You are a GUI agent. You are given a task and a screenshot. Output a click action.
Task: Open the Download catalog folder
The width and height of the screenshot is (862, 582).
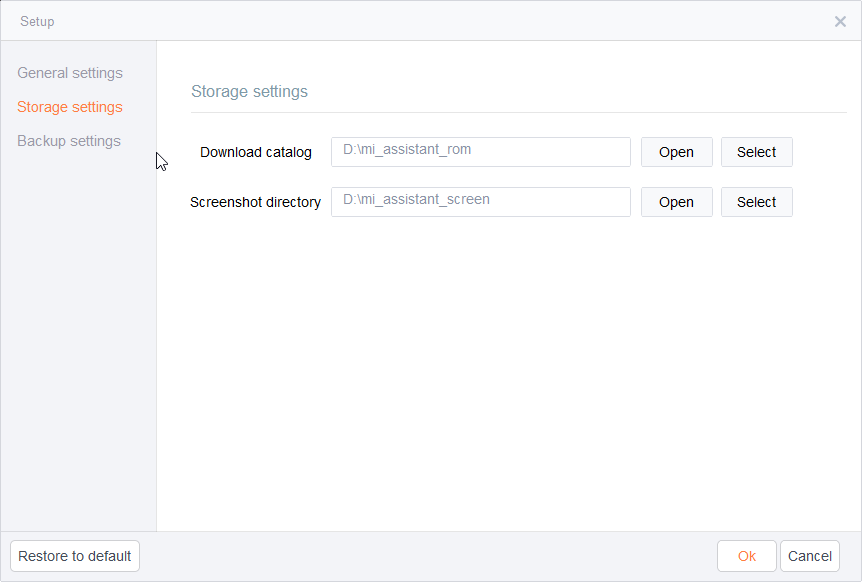click(x=676, y=152)
